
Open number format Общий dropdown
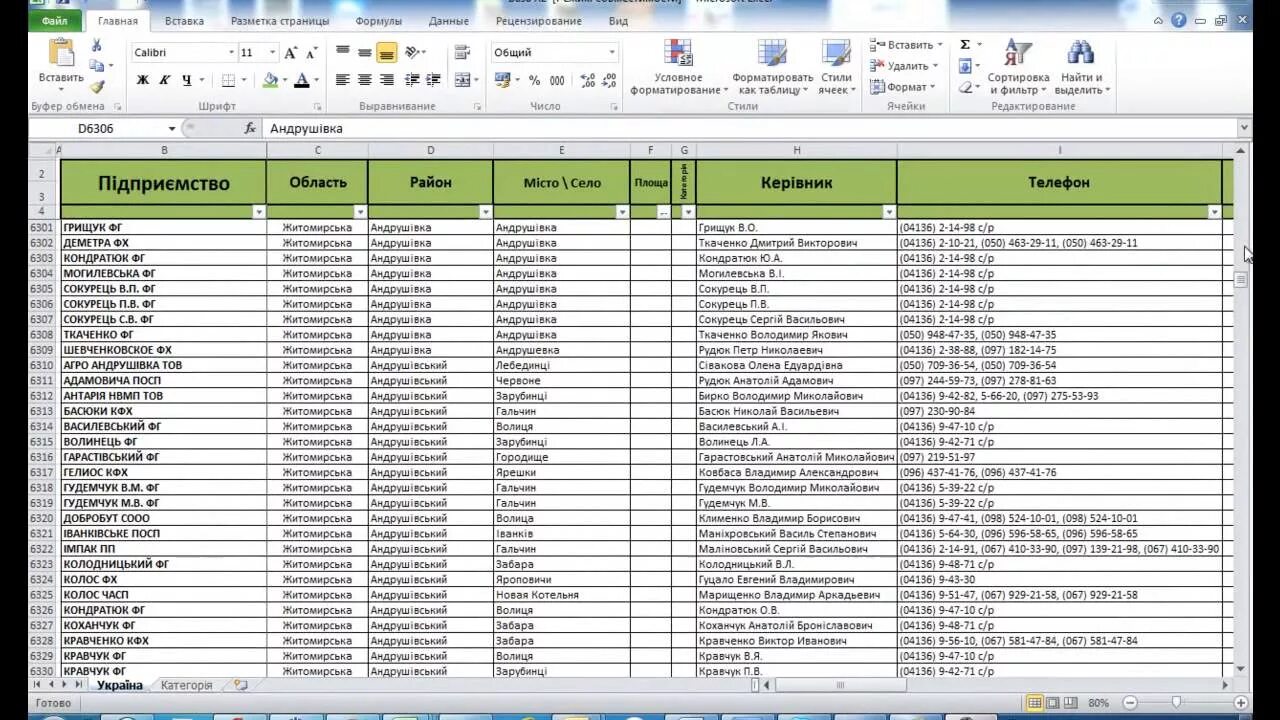pos(612,53)
